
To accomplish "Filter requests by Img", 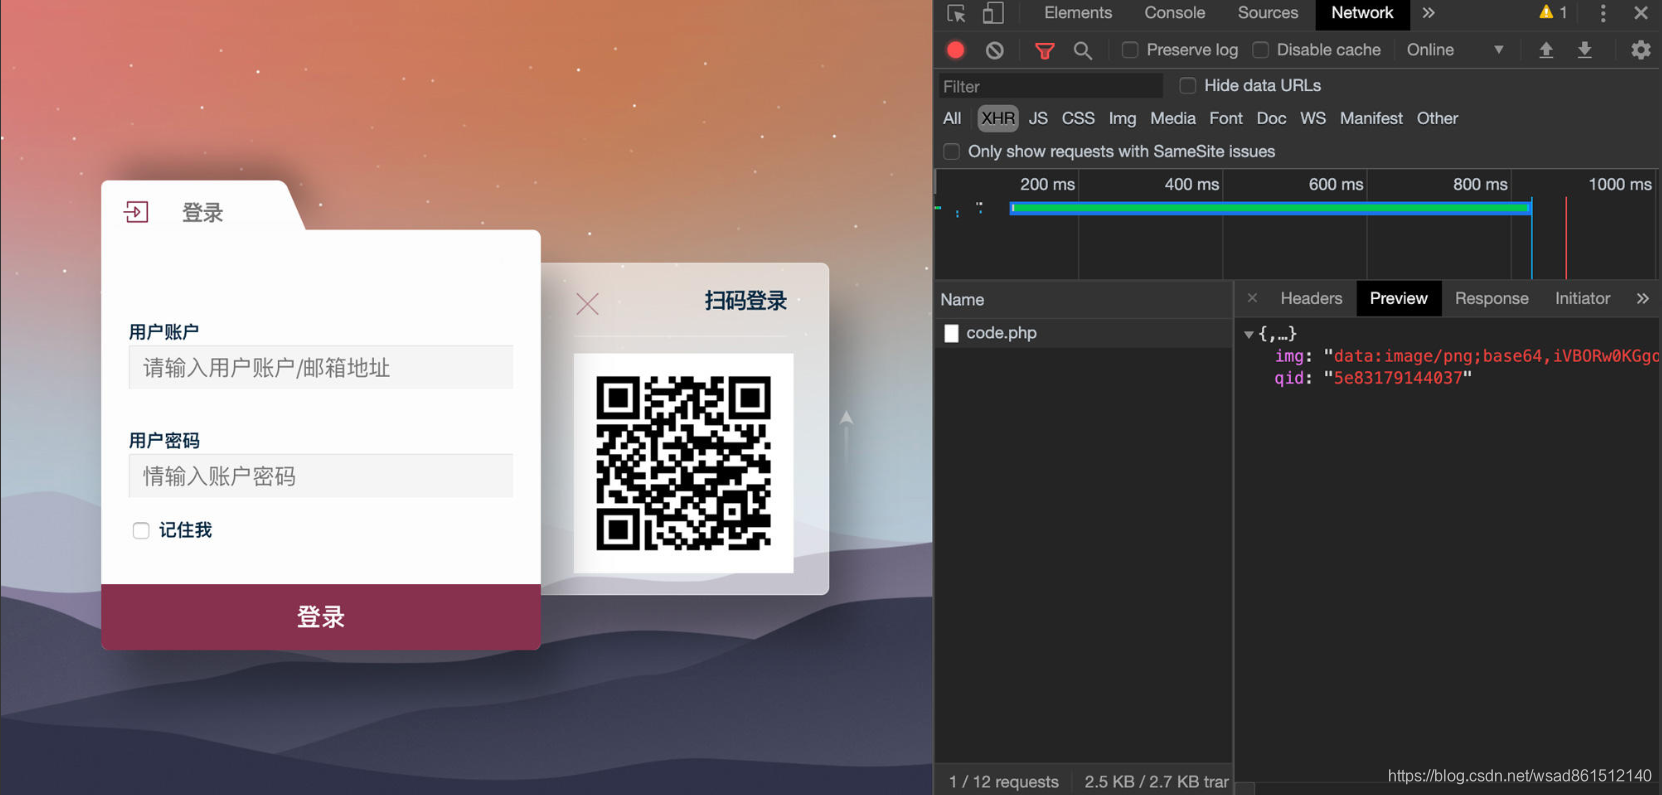I will (x=1122, y=118).
